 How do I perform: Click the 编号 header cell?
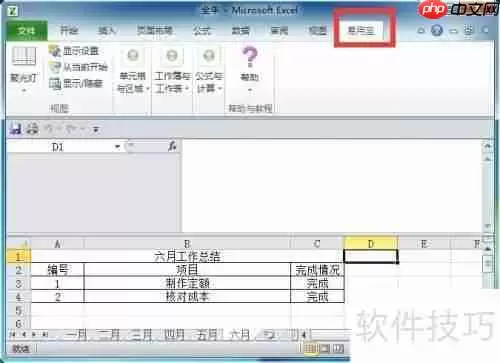point(57,270)
